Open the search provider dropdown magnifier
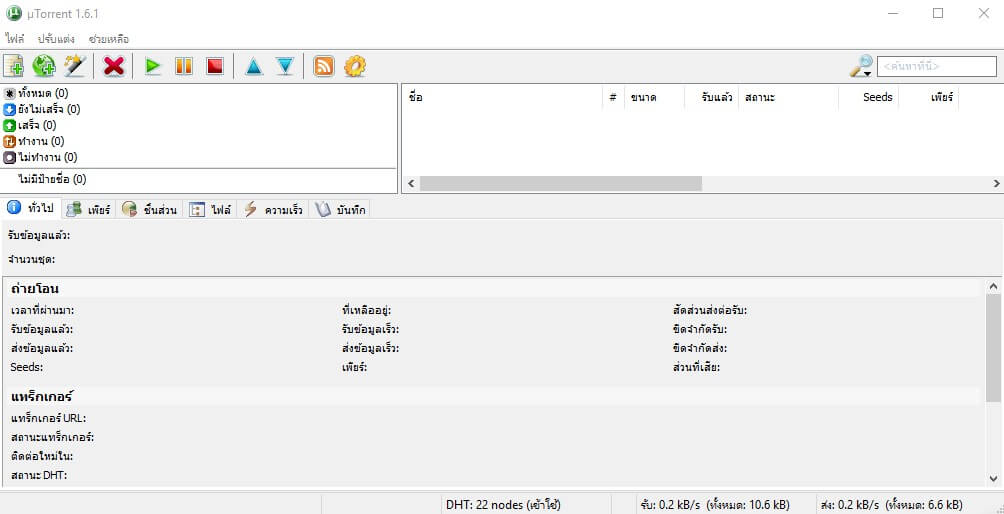The image size is (1004, 514). click(x=860, y=66)
